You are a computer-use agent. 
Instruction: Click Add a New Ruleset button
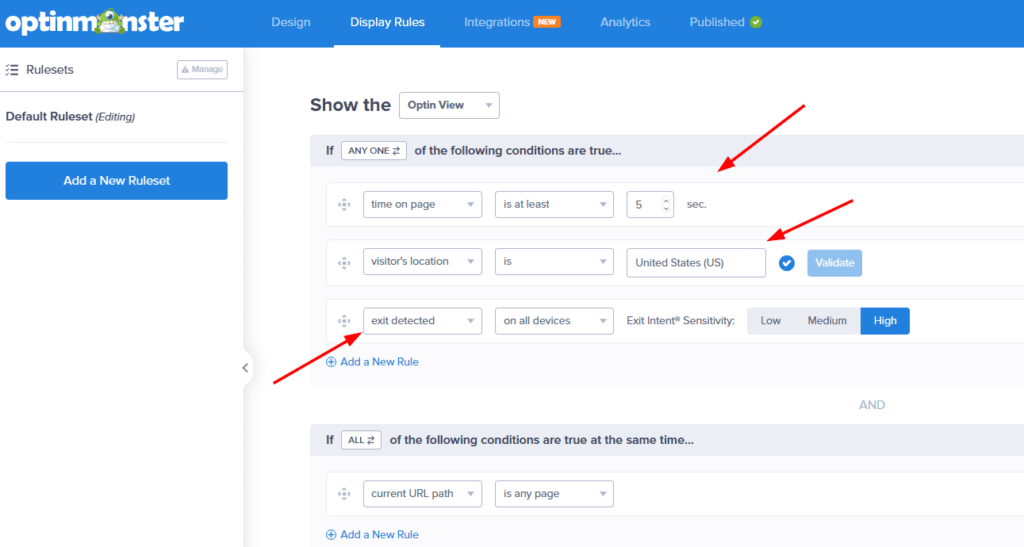click(116, 181)
